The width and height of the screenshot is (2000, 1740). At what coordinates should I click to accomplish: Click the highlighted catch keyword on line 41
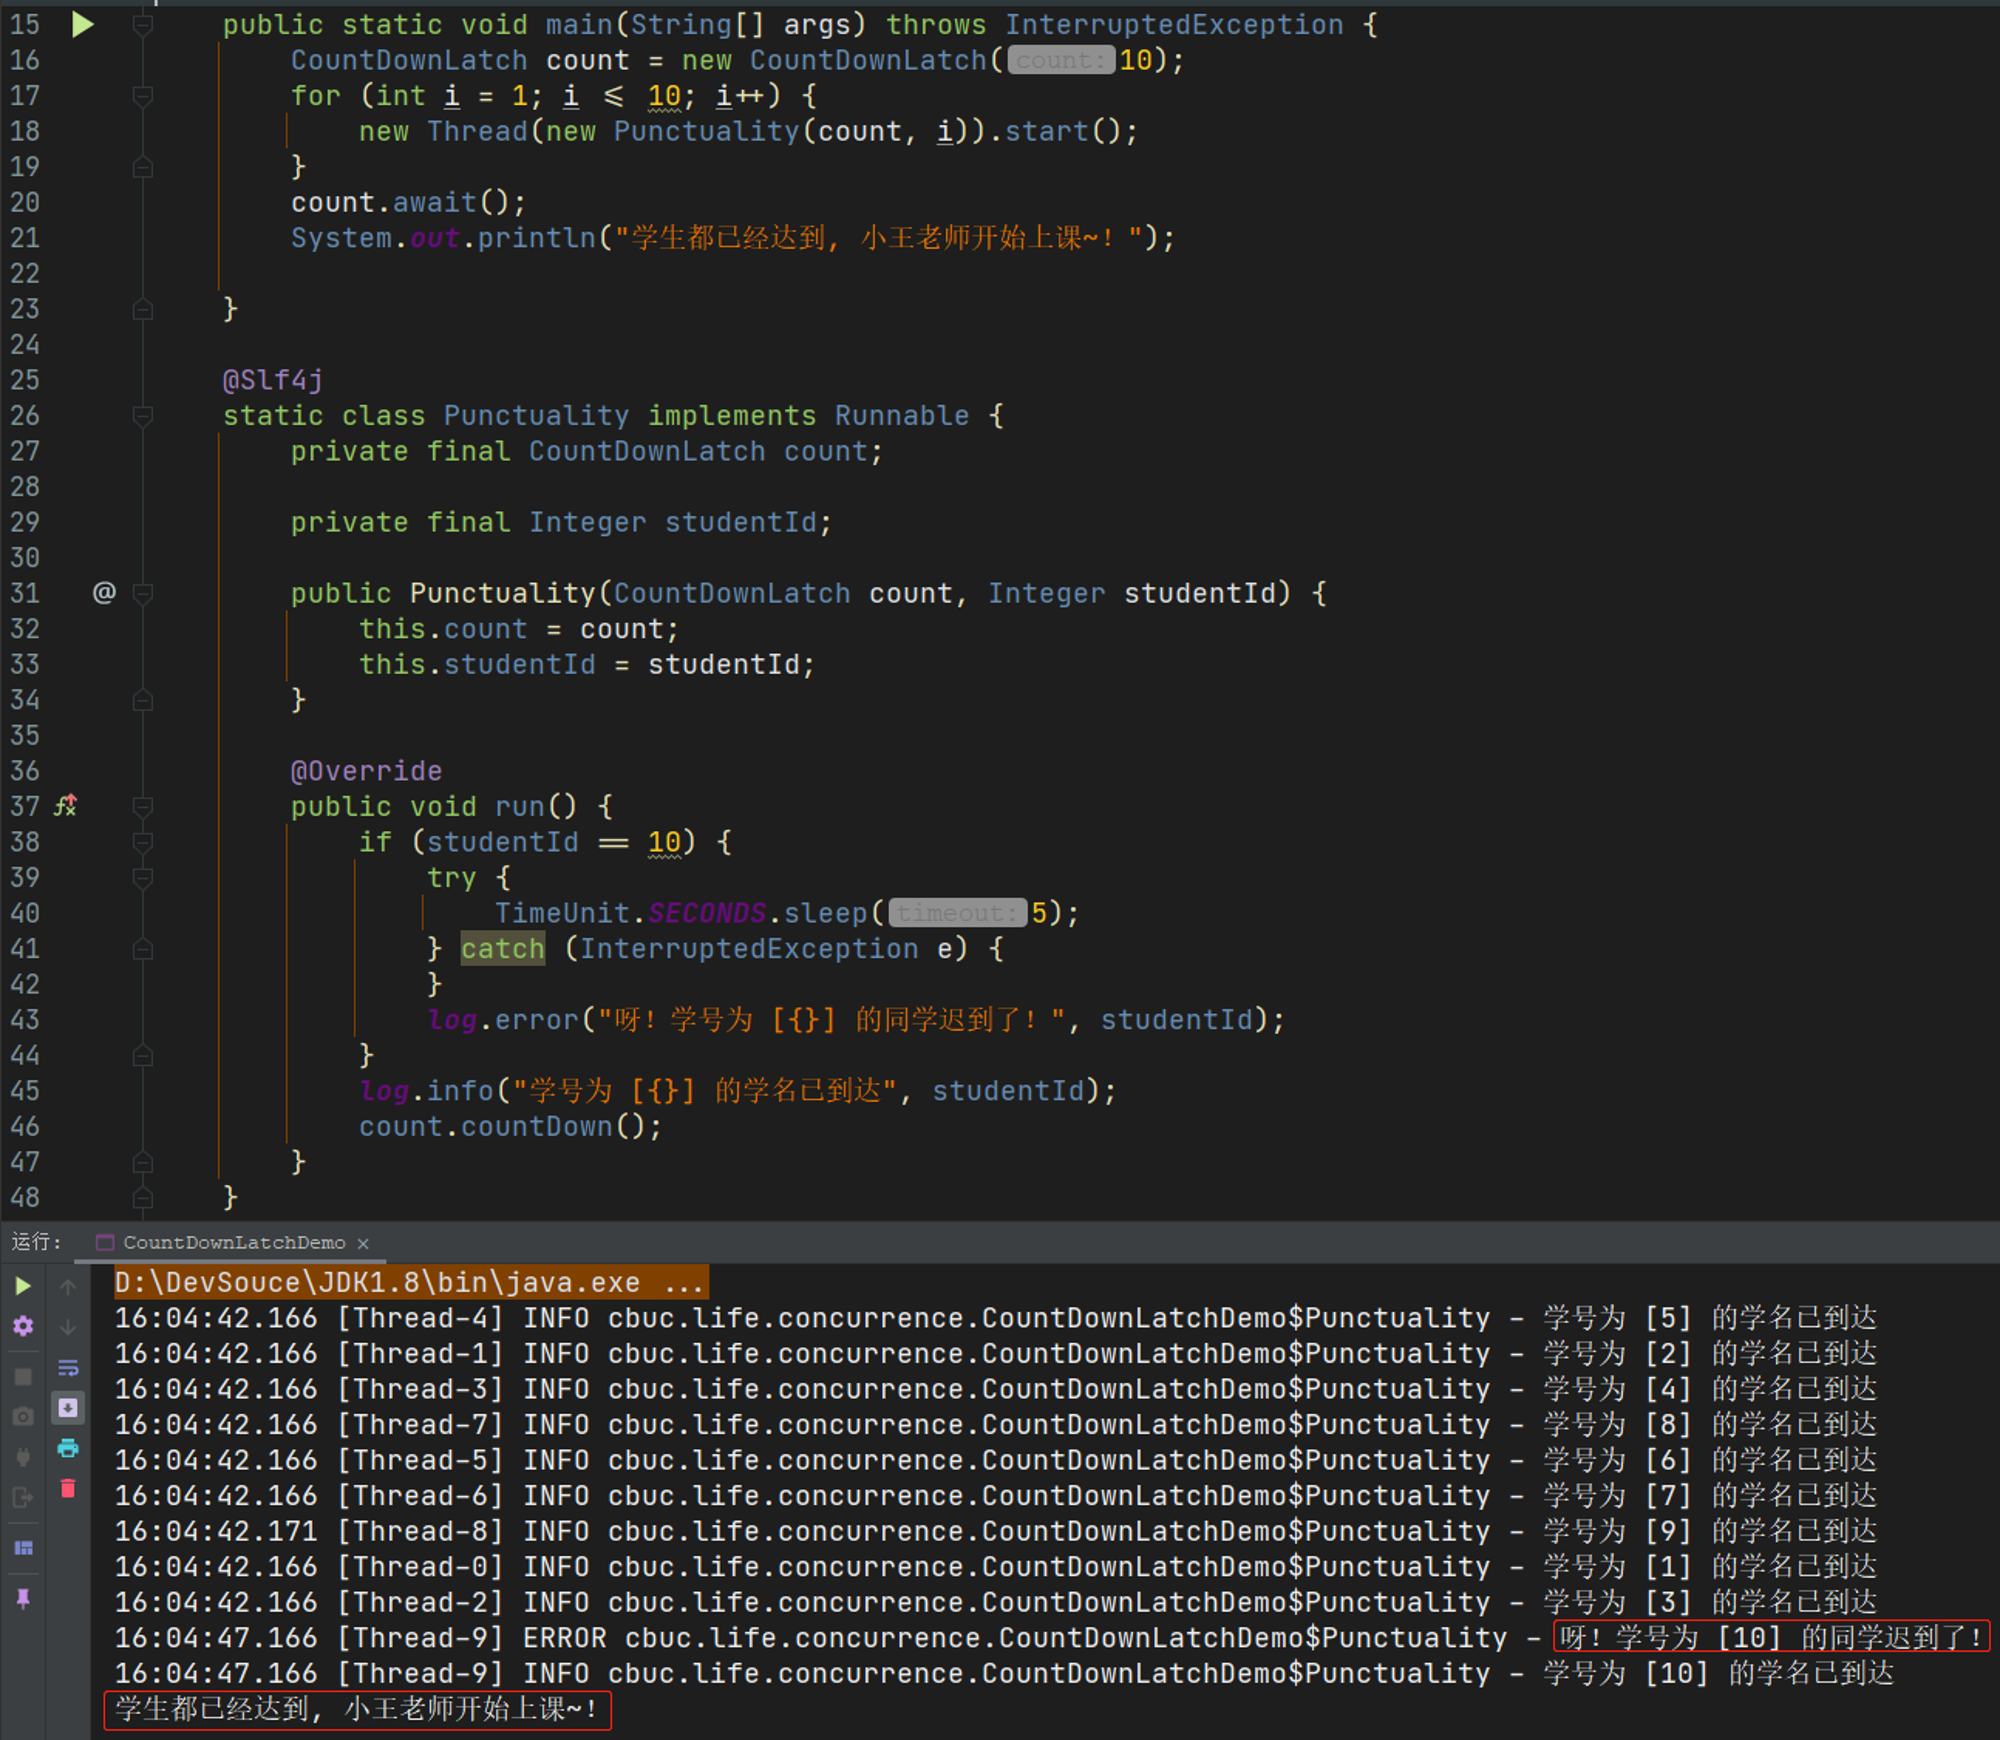point(503,949)
